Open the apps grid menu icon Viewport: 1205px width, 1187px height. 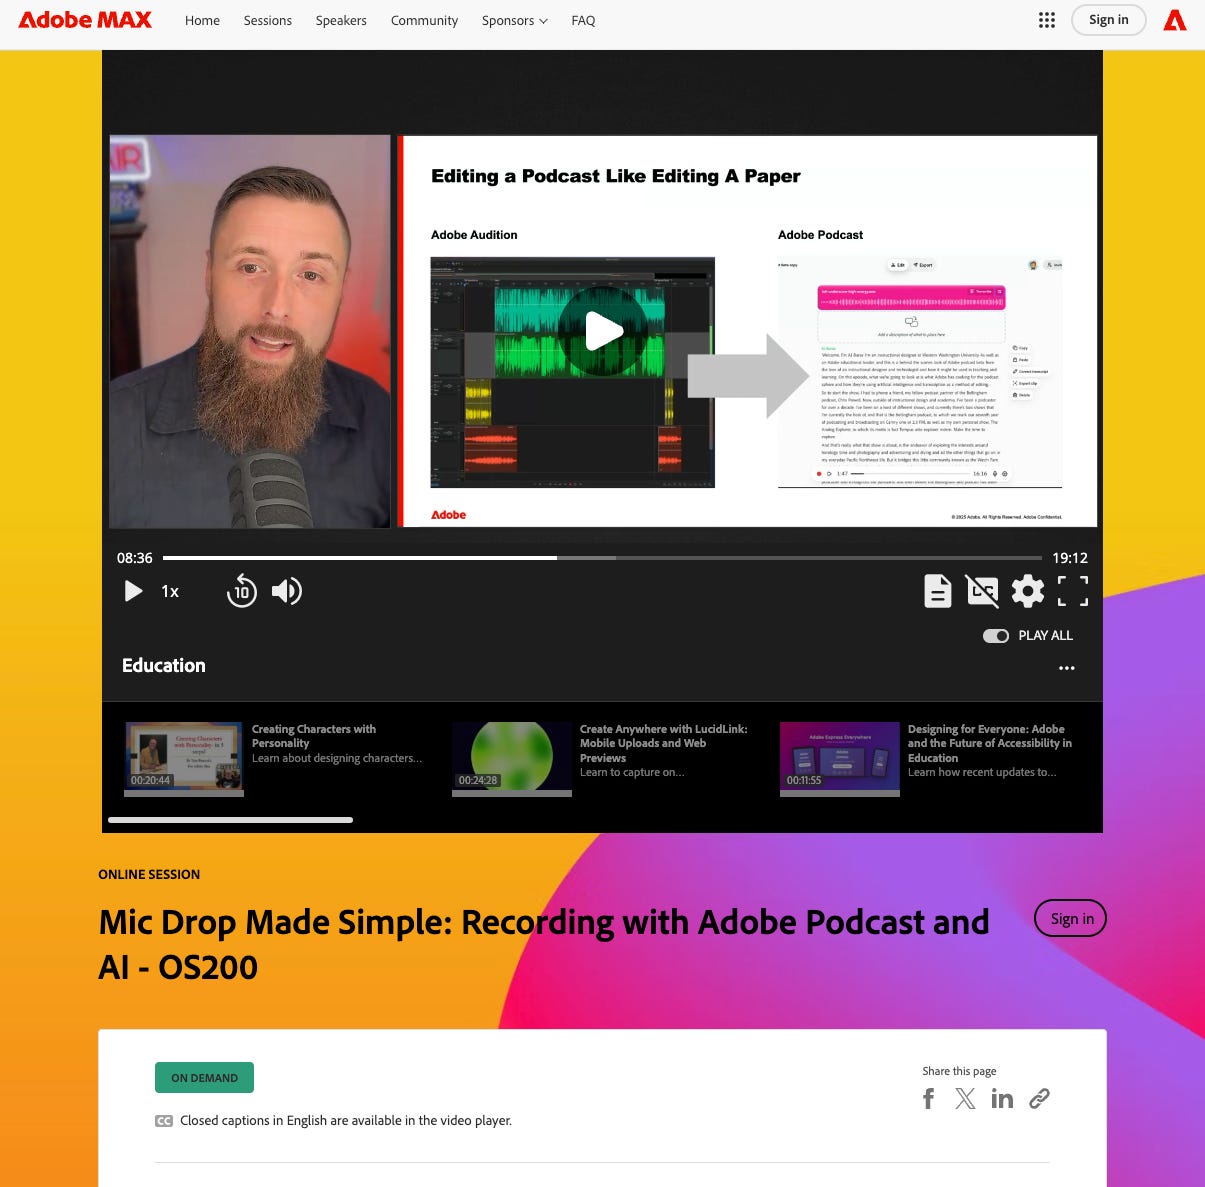pos(1047,20)
